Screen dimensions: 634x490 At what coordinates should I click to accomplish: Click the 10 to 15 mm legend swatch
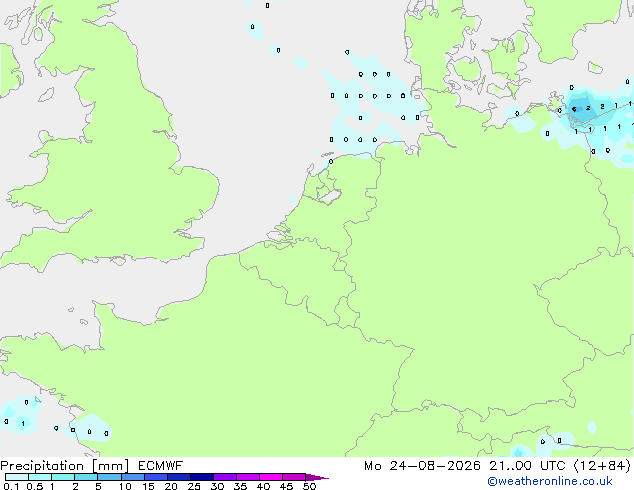[x=133, y=477]
